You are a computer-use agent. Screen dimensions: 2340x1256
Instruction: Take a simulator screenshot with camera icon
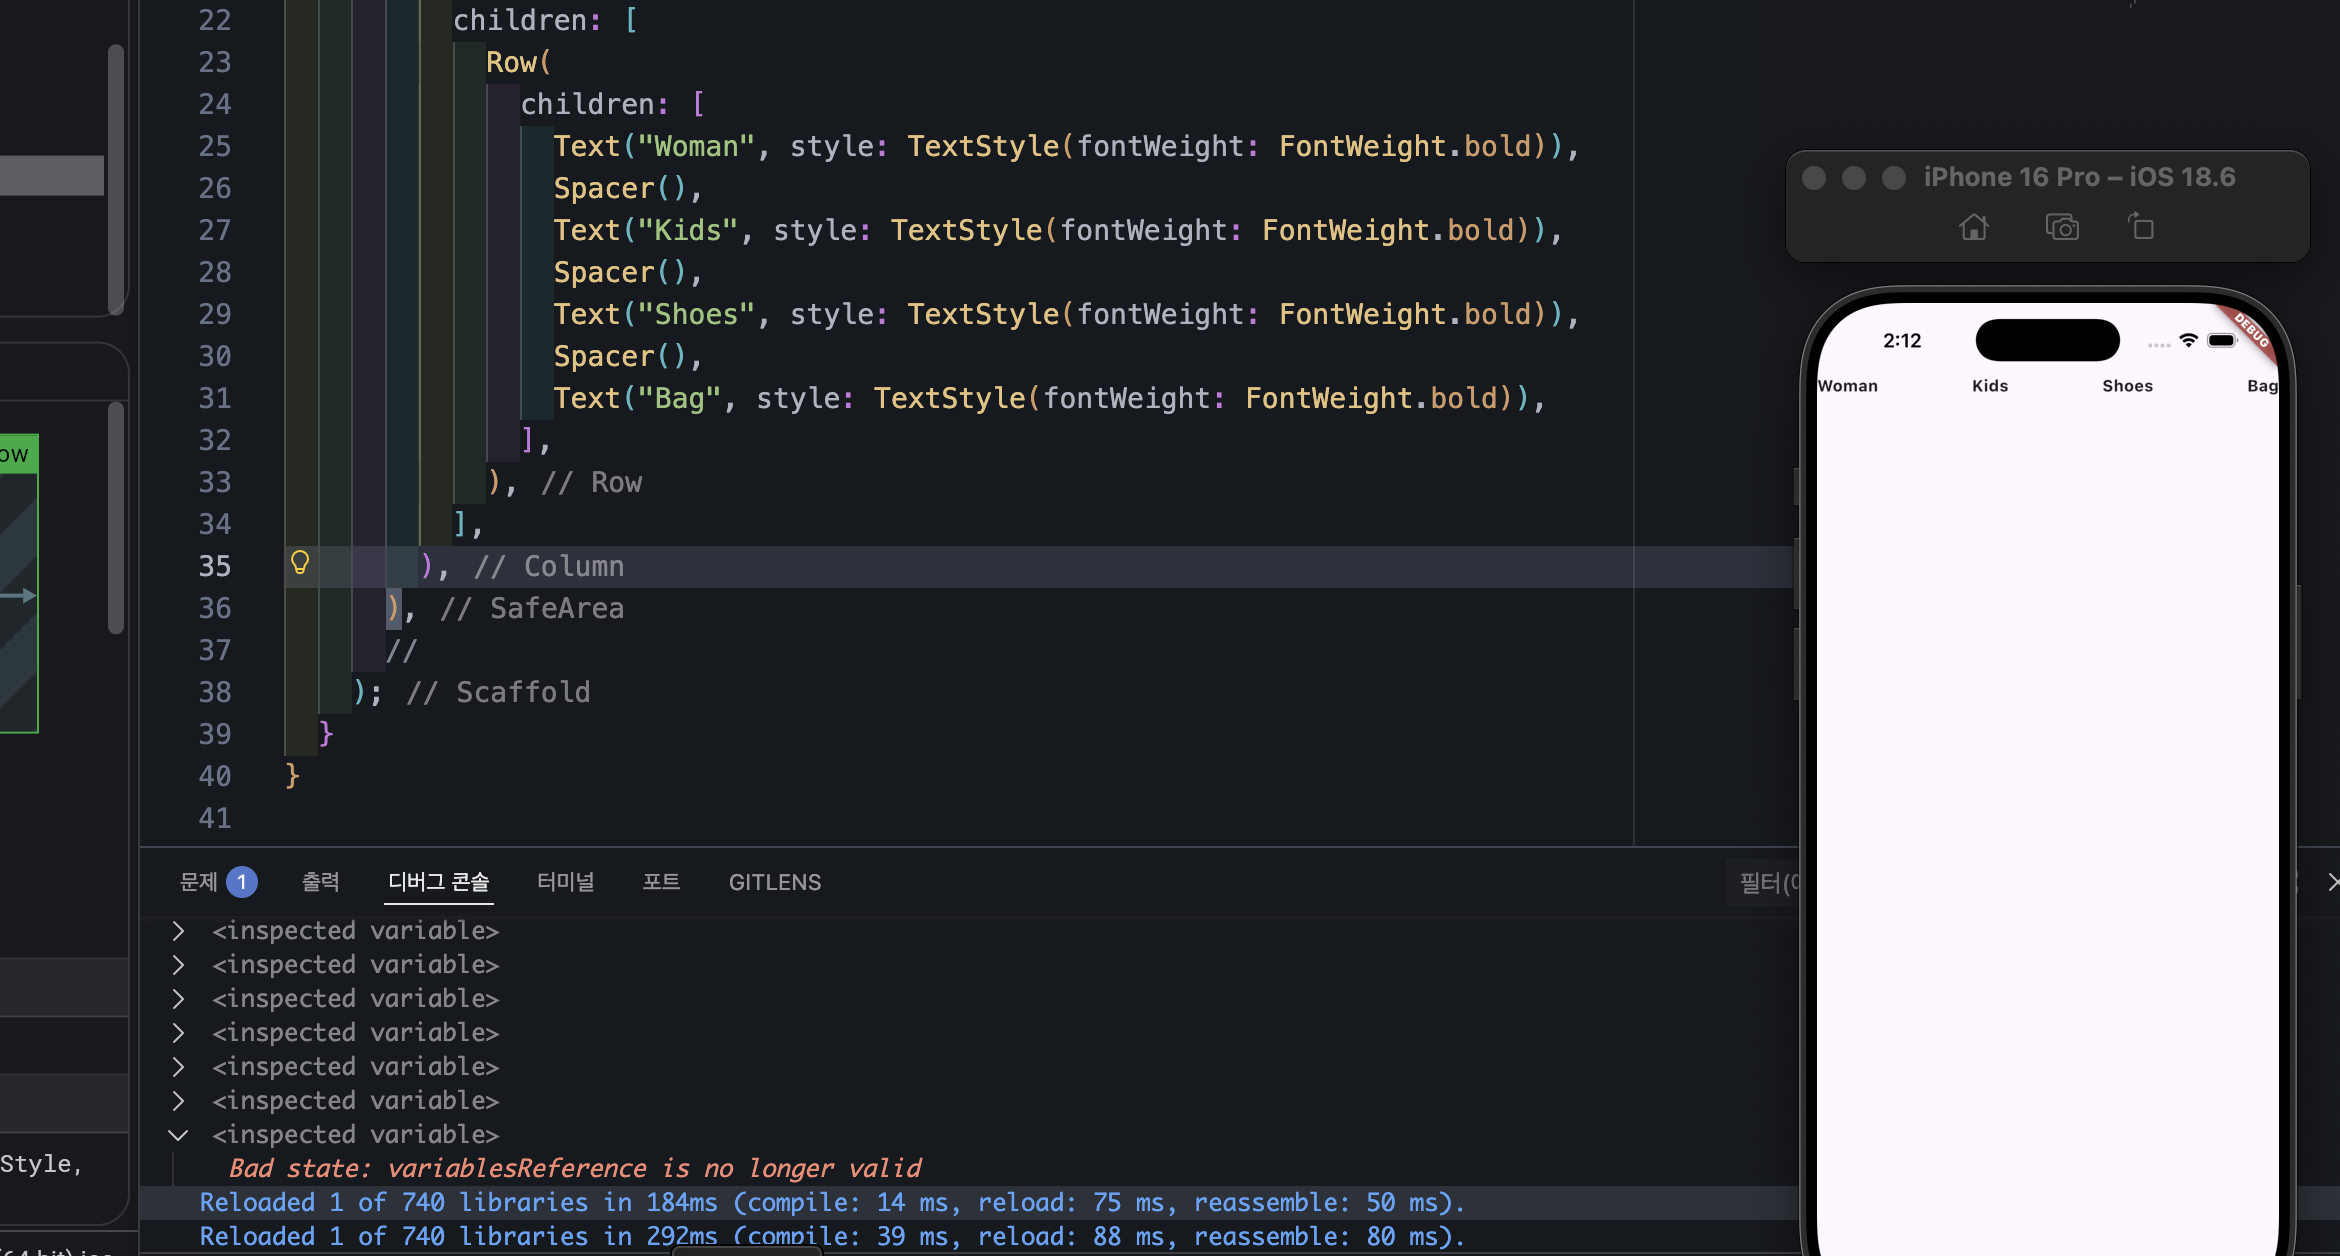pos(2062,227)
